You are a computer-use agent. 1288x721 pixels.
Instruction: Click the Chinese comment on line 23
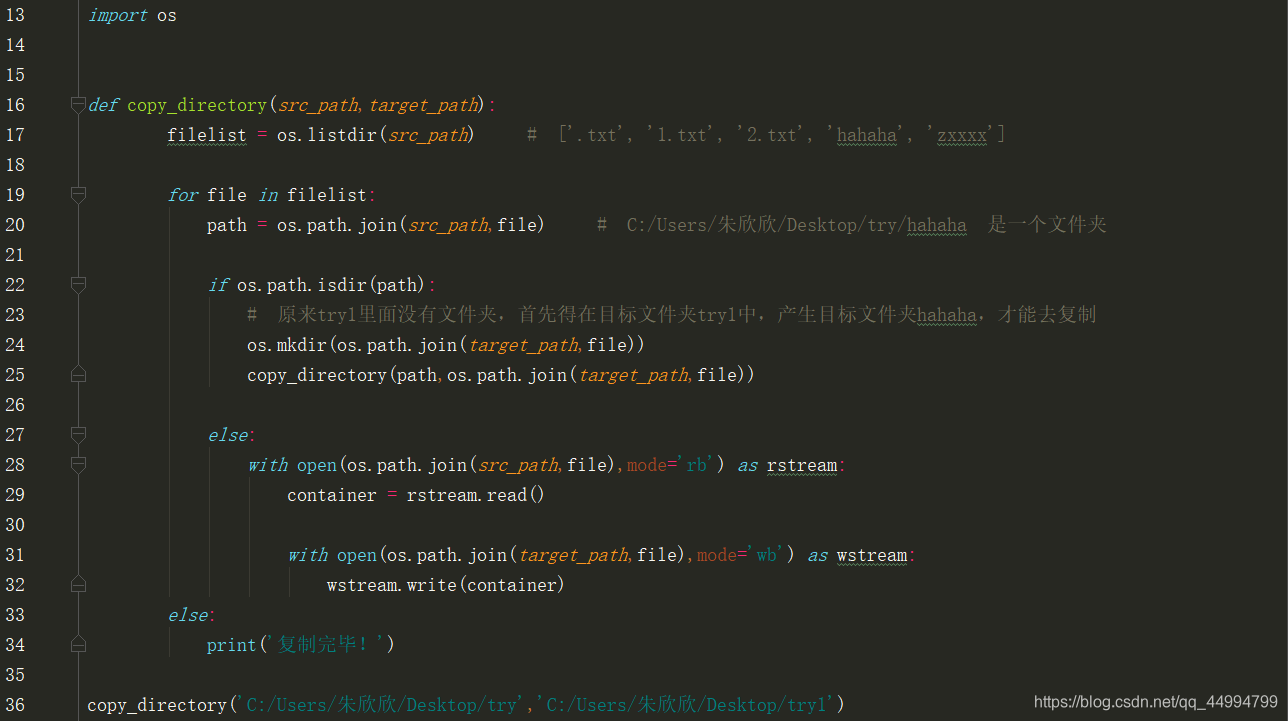tap(672, 315)
